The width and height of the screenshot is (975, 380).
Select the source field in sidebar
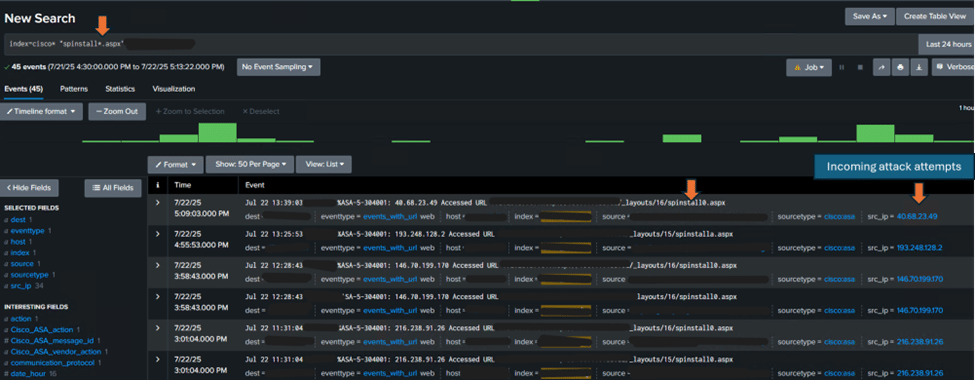22,264
